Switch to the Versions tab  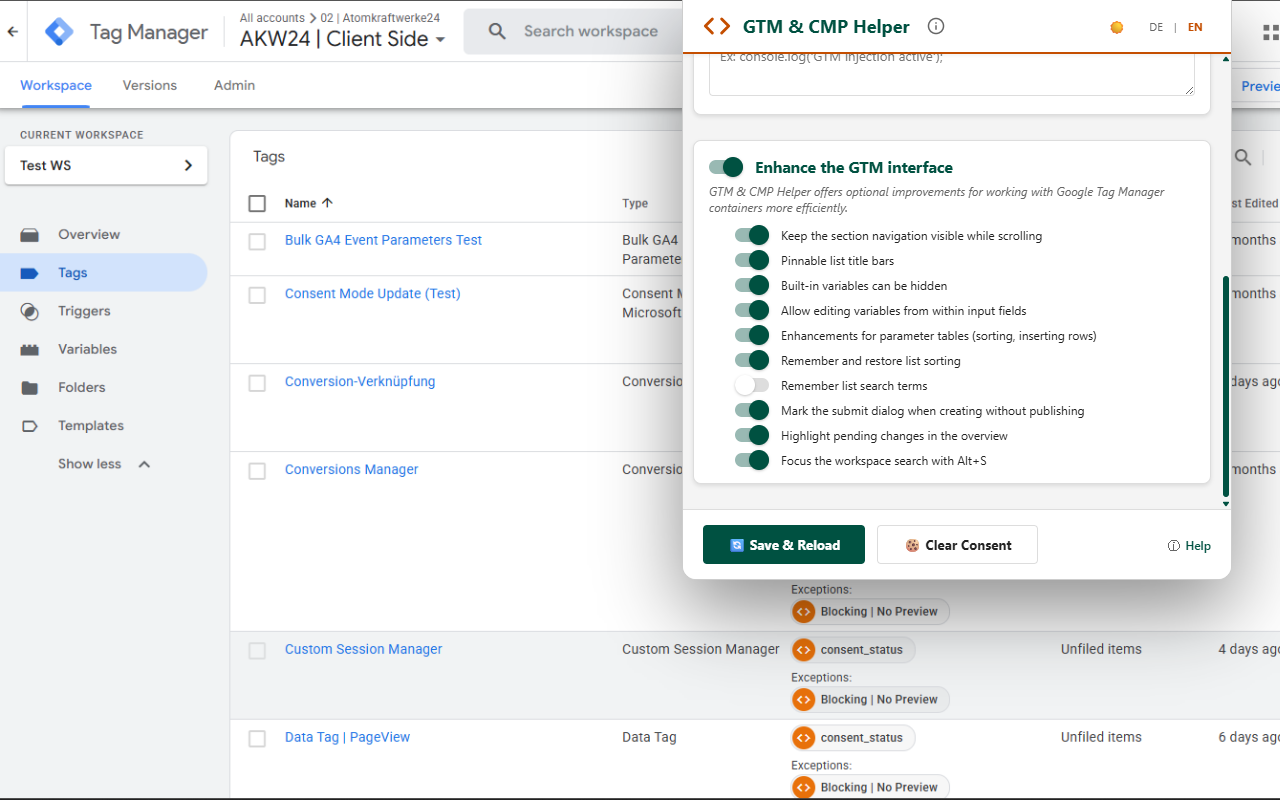pyautogui.click(x=150, y=85)
